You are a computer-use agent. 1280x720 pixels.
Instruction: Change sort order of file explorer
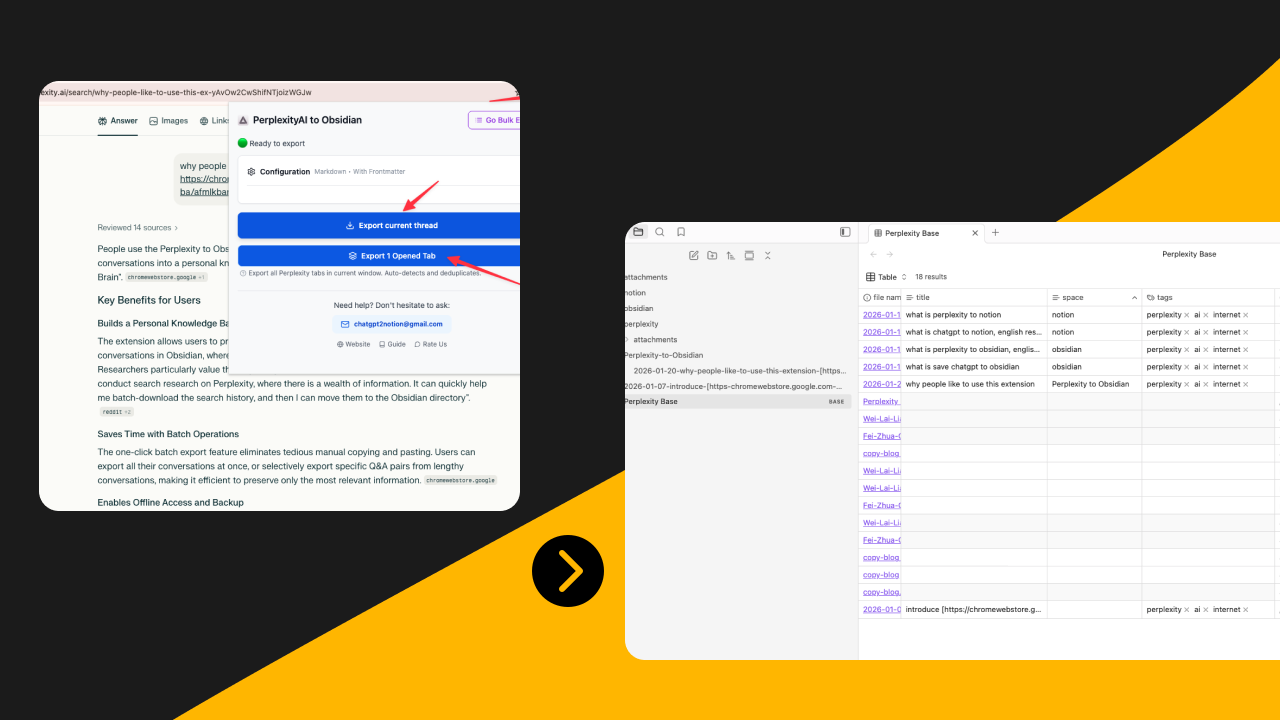[731, 255]
